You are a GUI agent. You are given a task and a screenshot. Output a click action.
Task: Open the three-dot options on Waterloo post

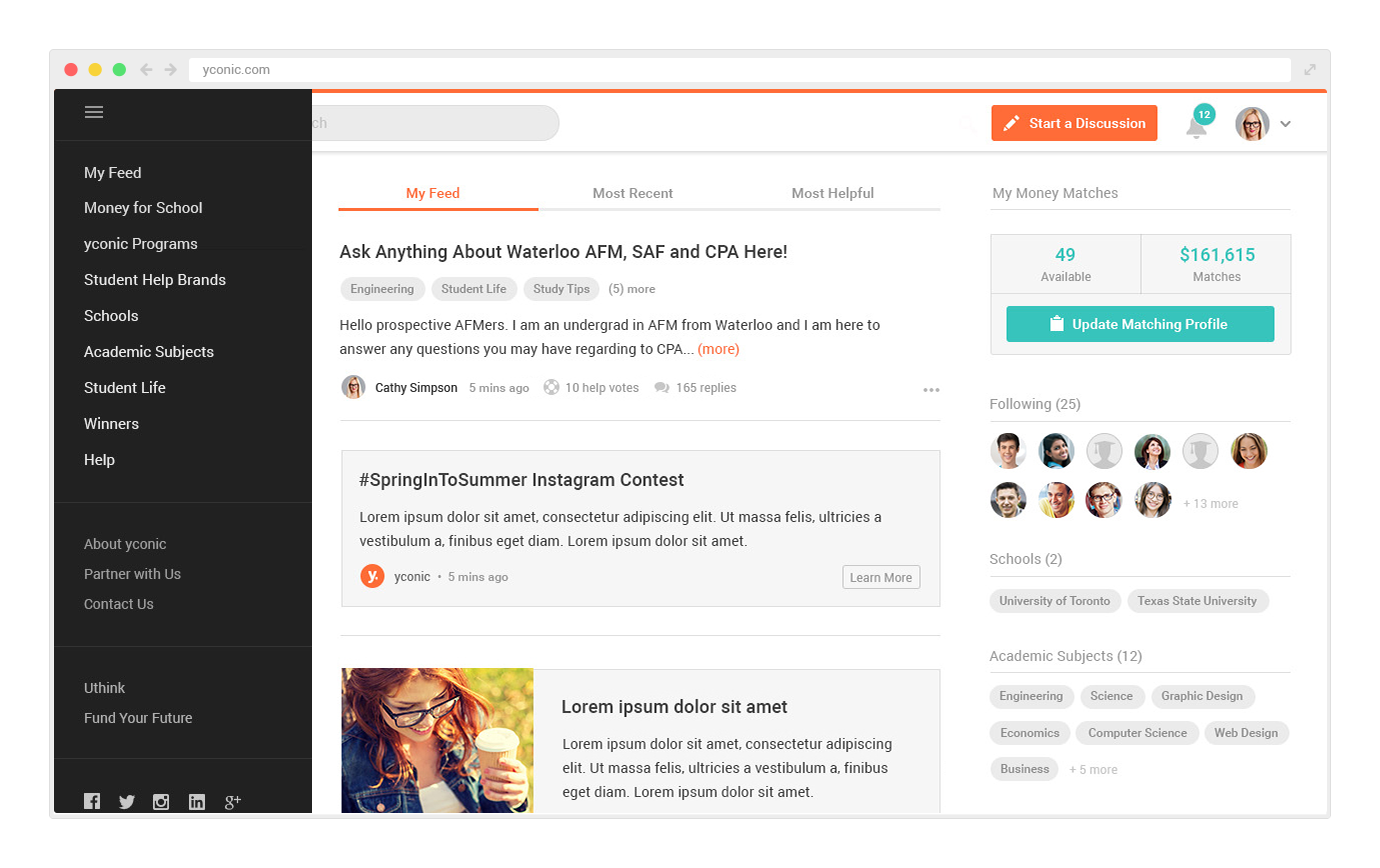tap(931, 390)
